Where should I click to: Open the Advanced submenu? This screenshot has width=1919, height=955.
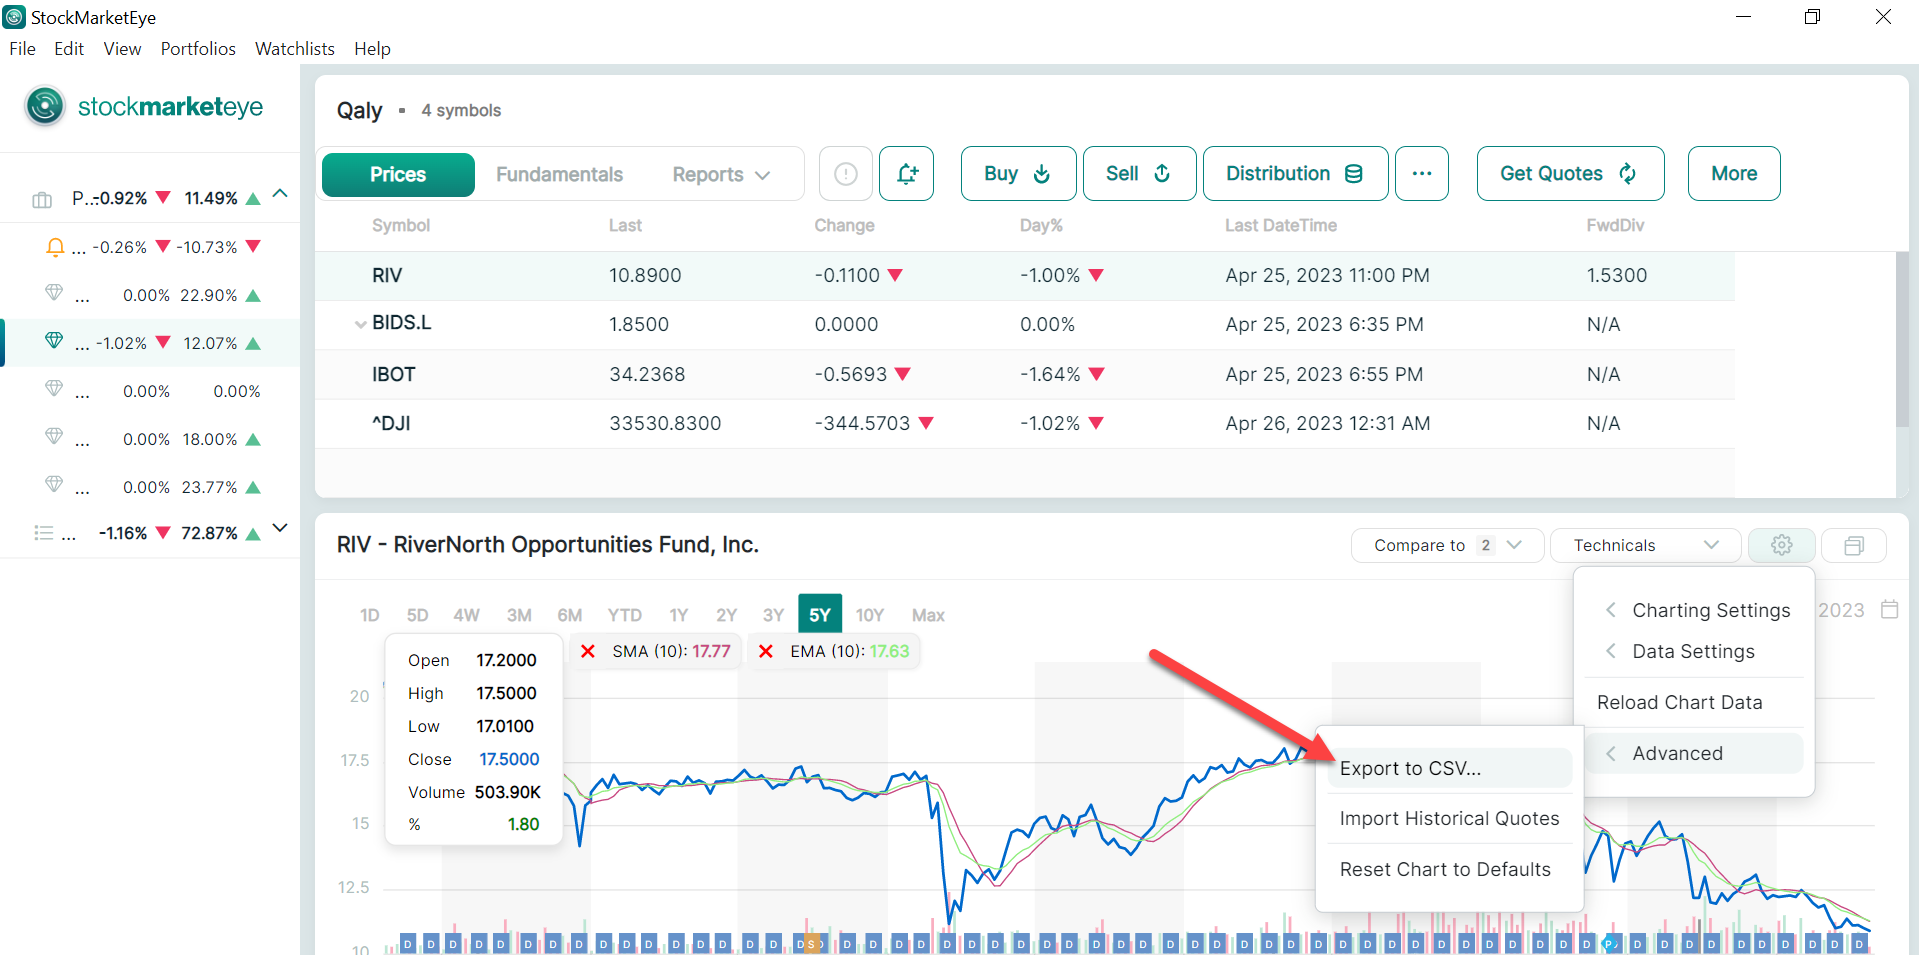click(1694, 753)
